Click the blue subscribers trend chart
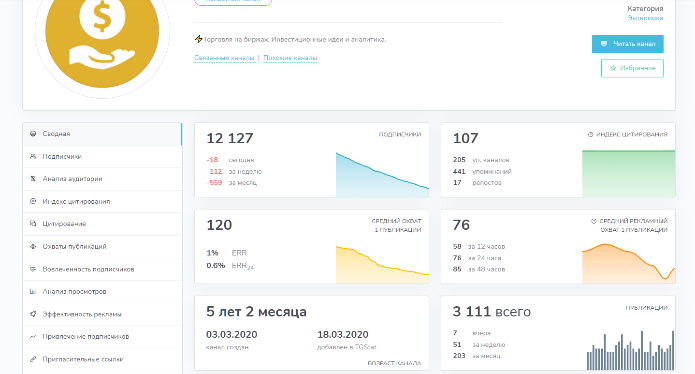 point(382,175)
